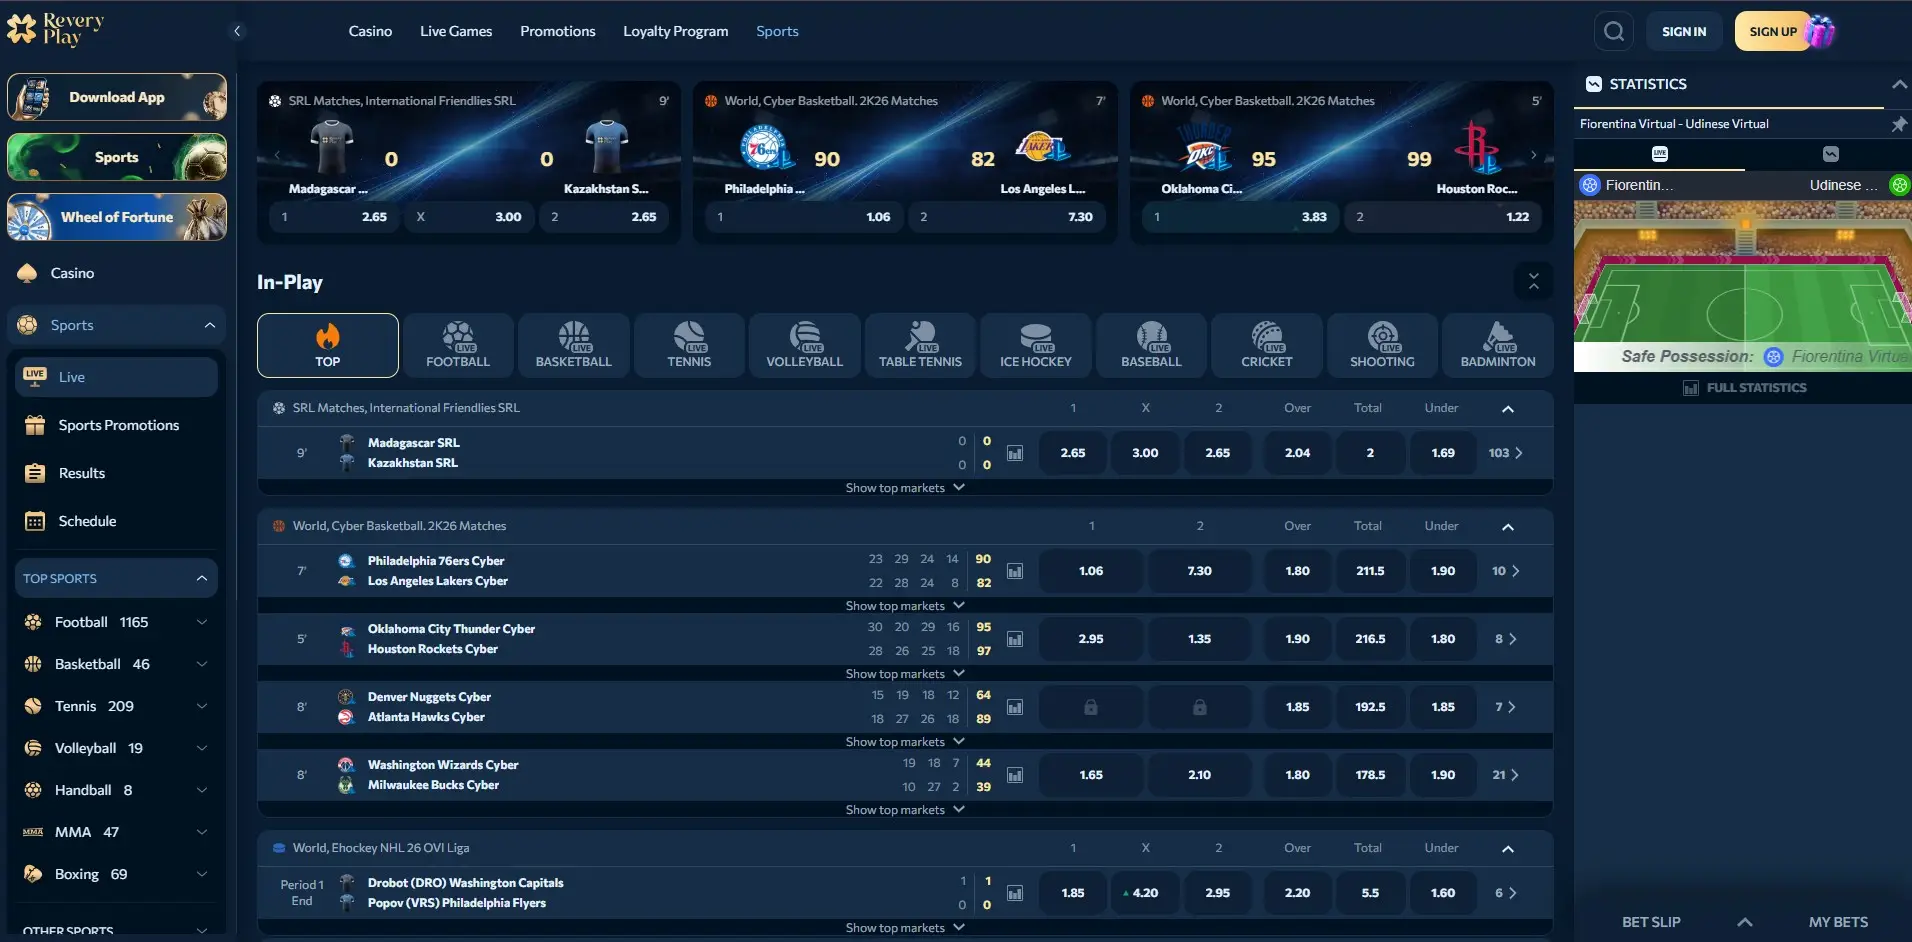
Task: Select the Baseball live category
Action: 1151,345
